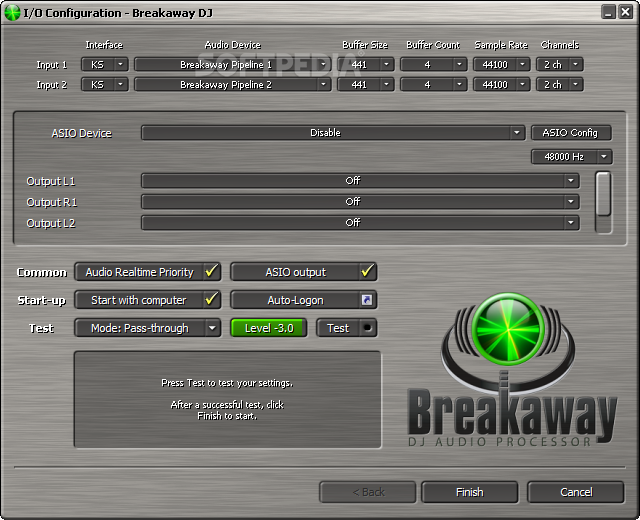Image resolution: width=640 pixels, height=520 pixels.
Task: Open Input 1 Buffer Count dropdown
Action: [x=433, y=64]
